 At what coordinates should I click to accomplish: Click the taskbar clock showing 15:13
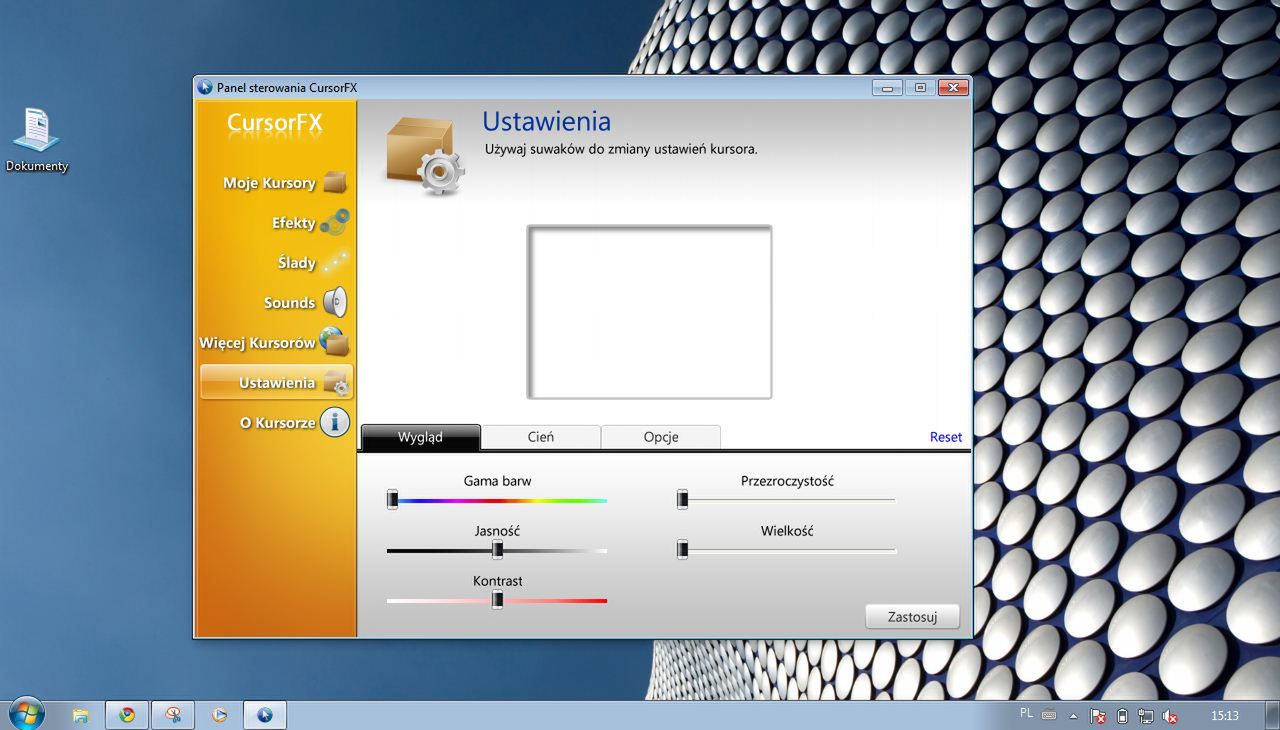pyautogui.click(x=1224, y=716)
